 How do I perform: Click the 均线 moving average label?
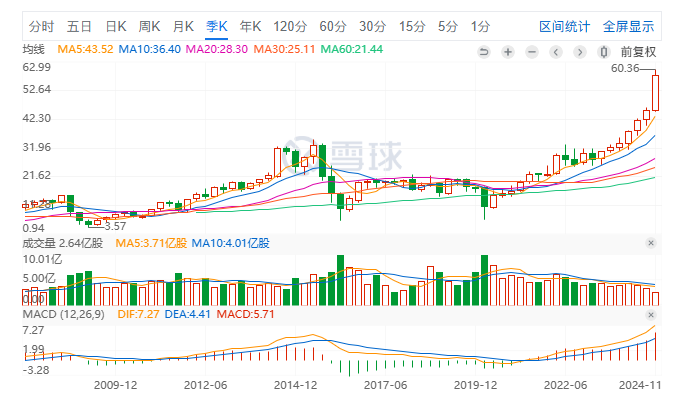pyautogui.click(x=33, y=49)
